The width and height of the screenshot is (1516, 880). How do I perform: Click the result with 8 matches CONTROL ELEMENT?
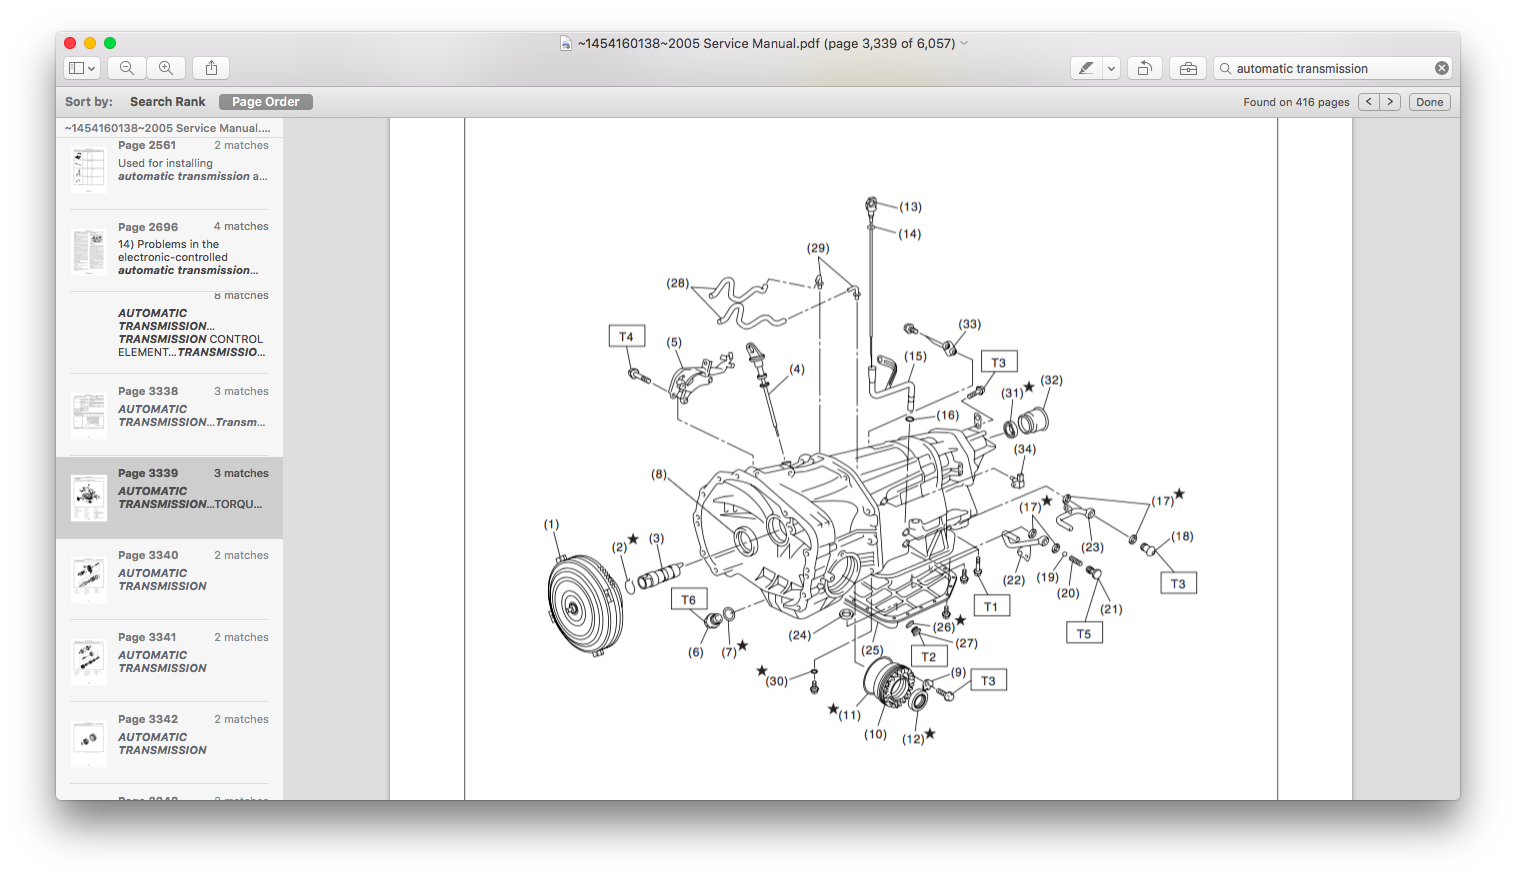click(x=169, y=332)
